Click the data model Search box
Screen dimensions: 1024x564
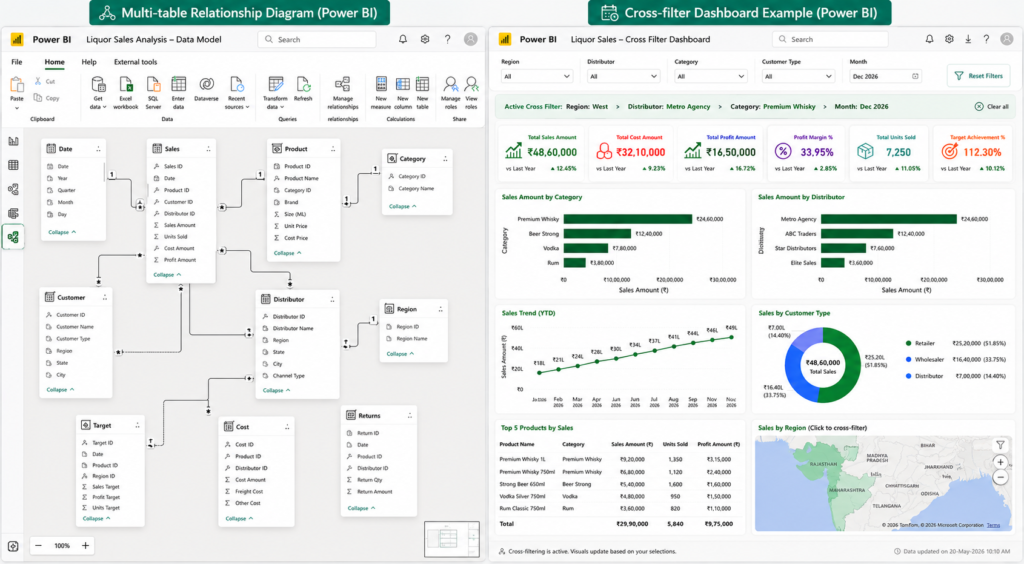[317, 39]
